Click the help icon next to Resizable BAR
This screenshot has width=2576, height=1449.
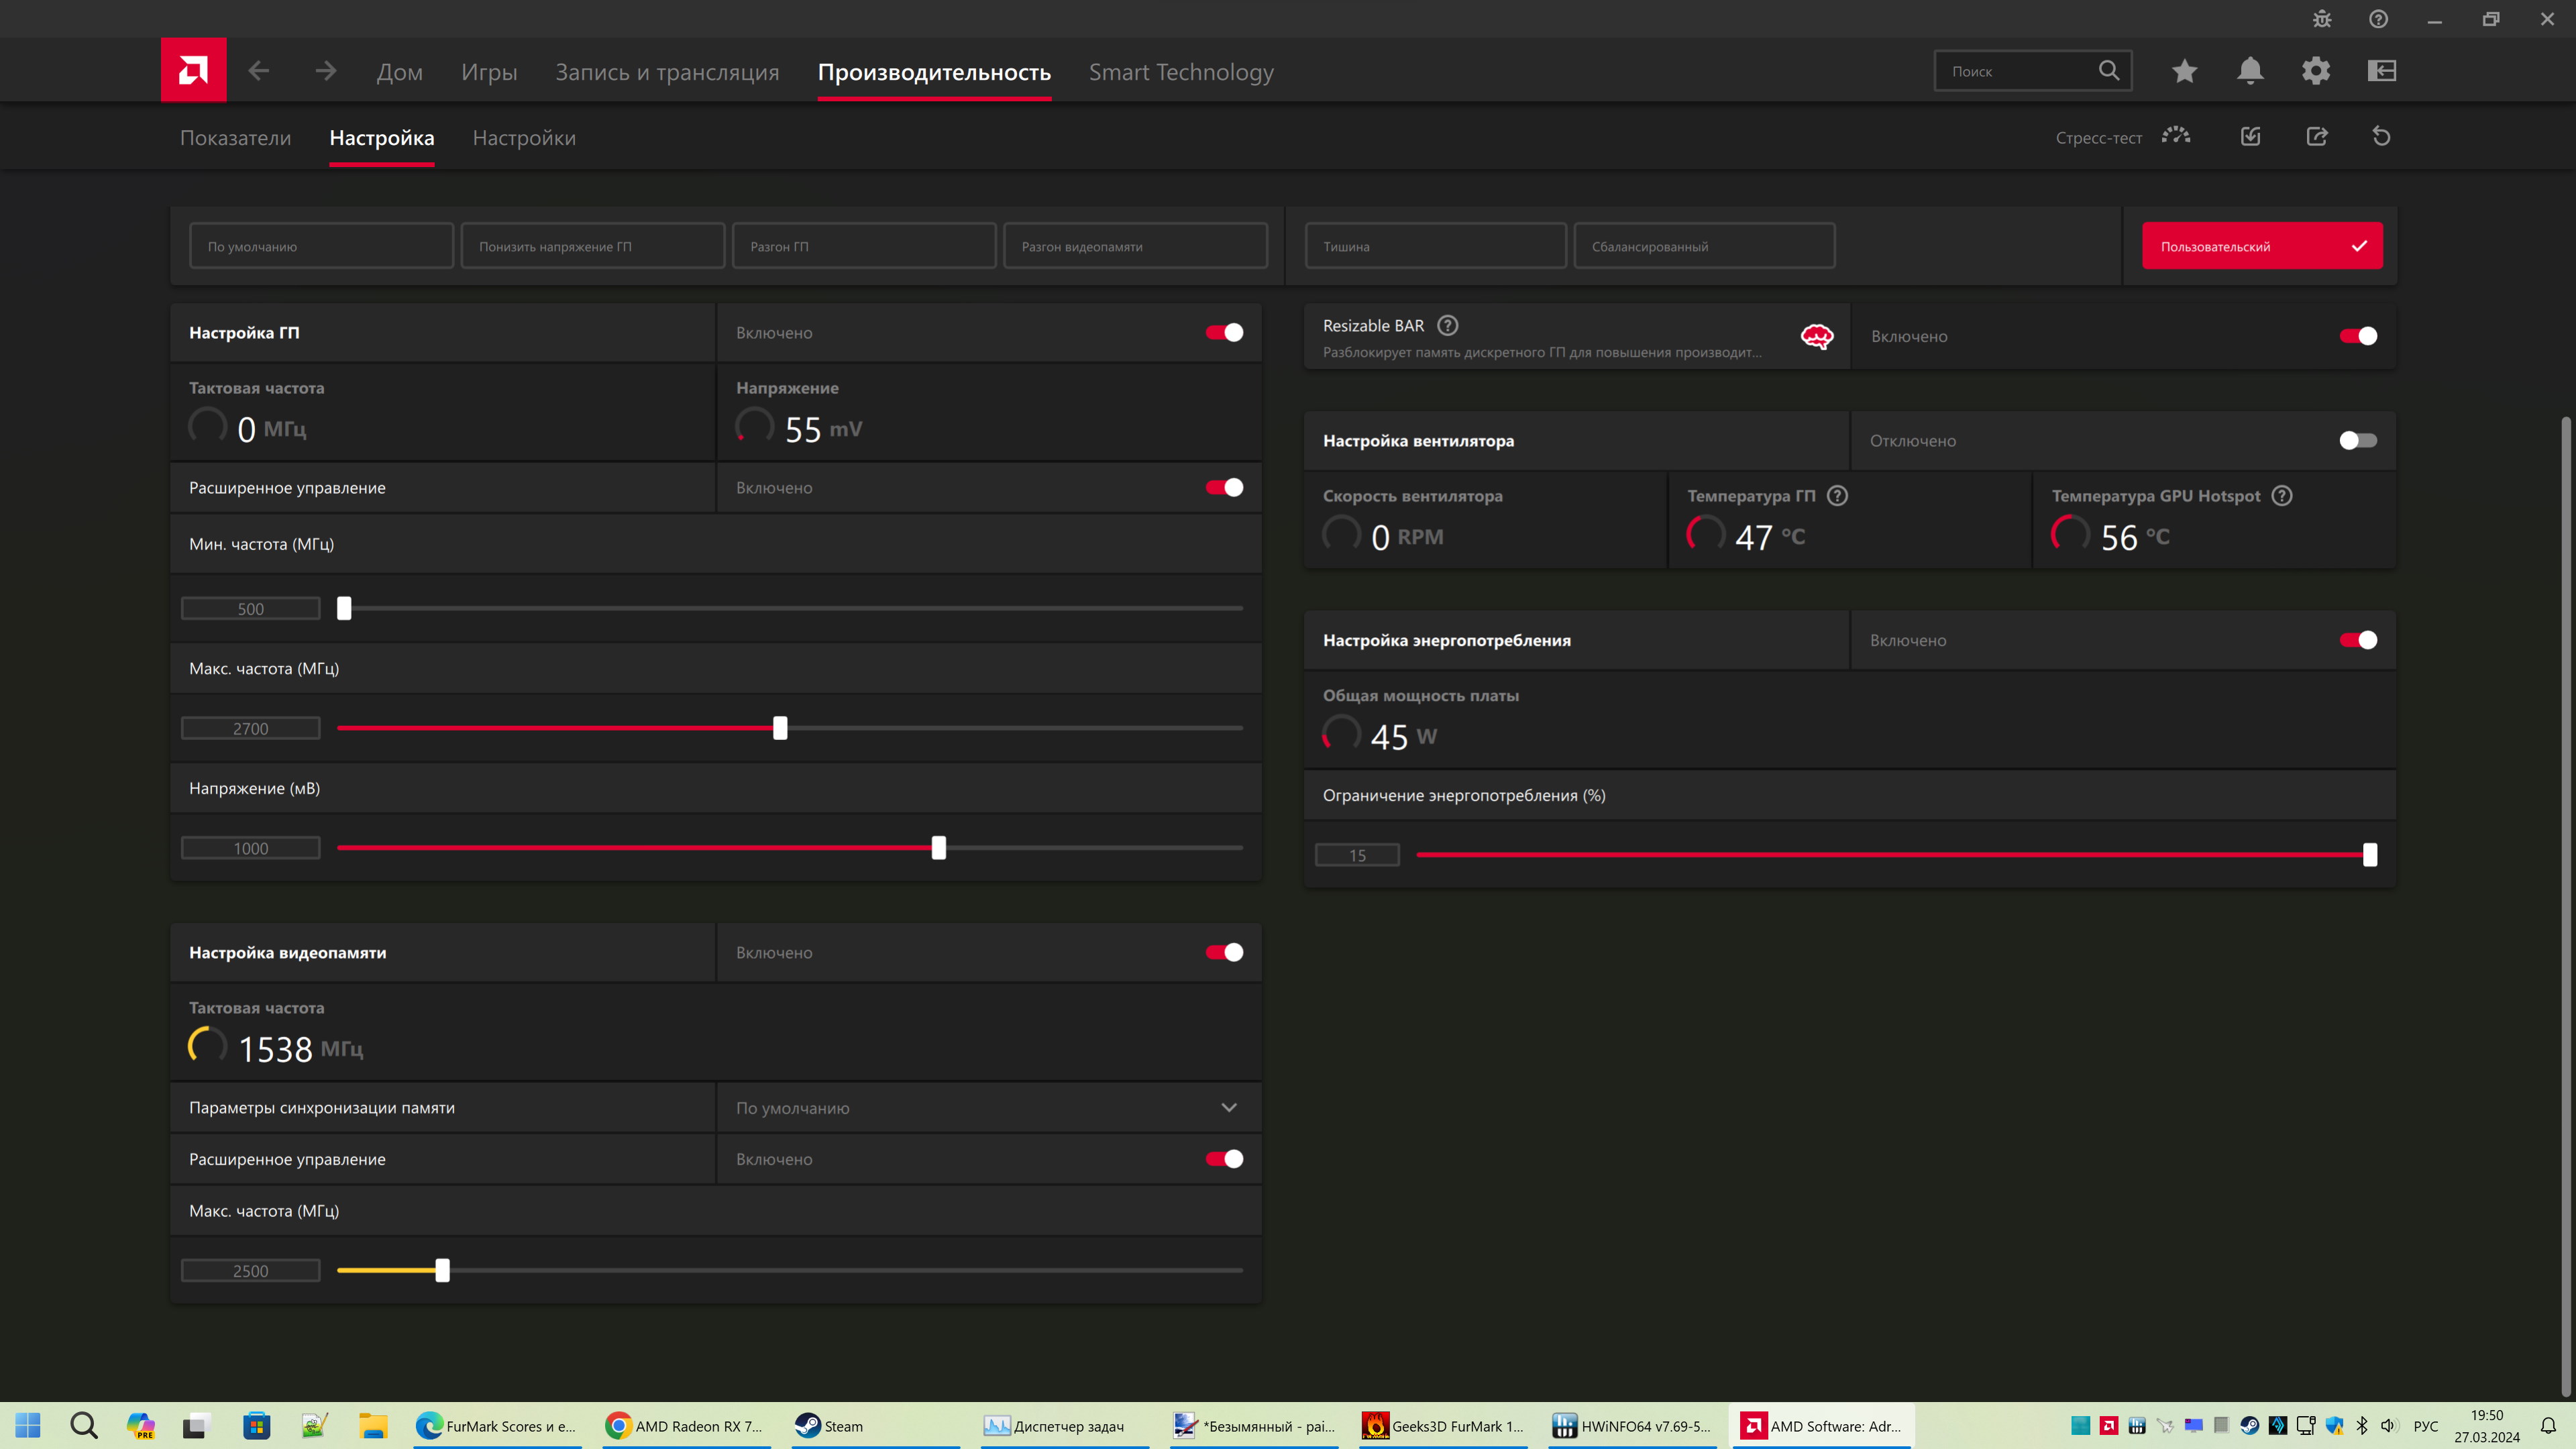[1447, 326]
